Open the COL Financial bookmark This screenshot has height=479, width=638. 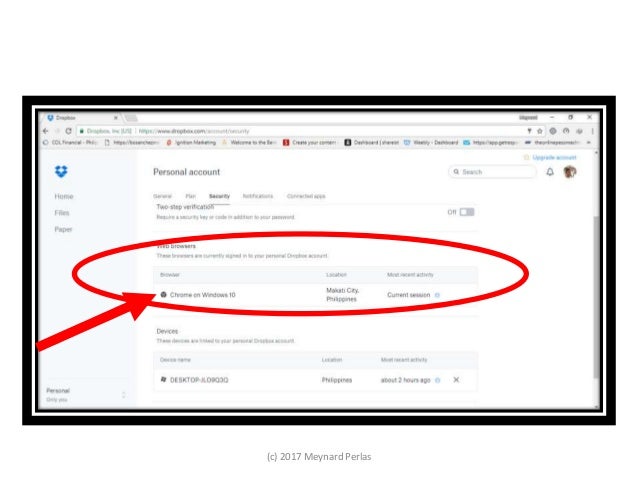pos(70,142)
